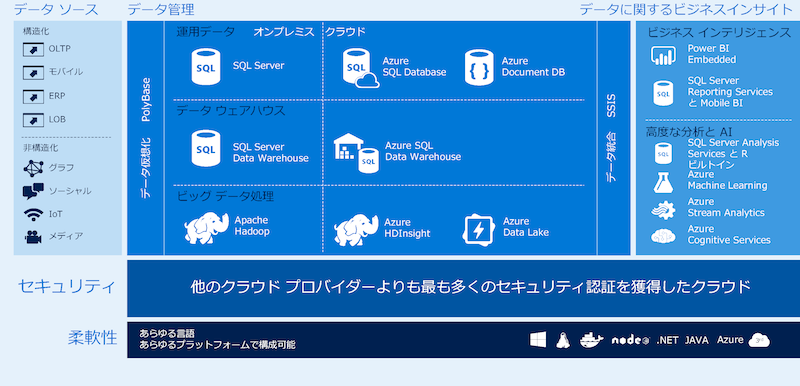
Task: Click the .NET label
Action: click(x=667, y=340)
